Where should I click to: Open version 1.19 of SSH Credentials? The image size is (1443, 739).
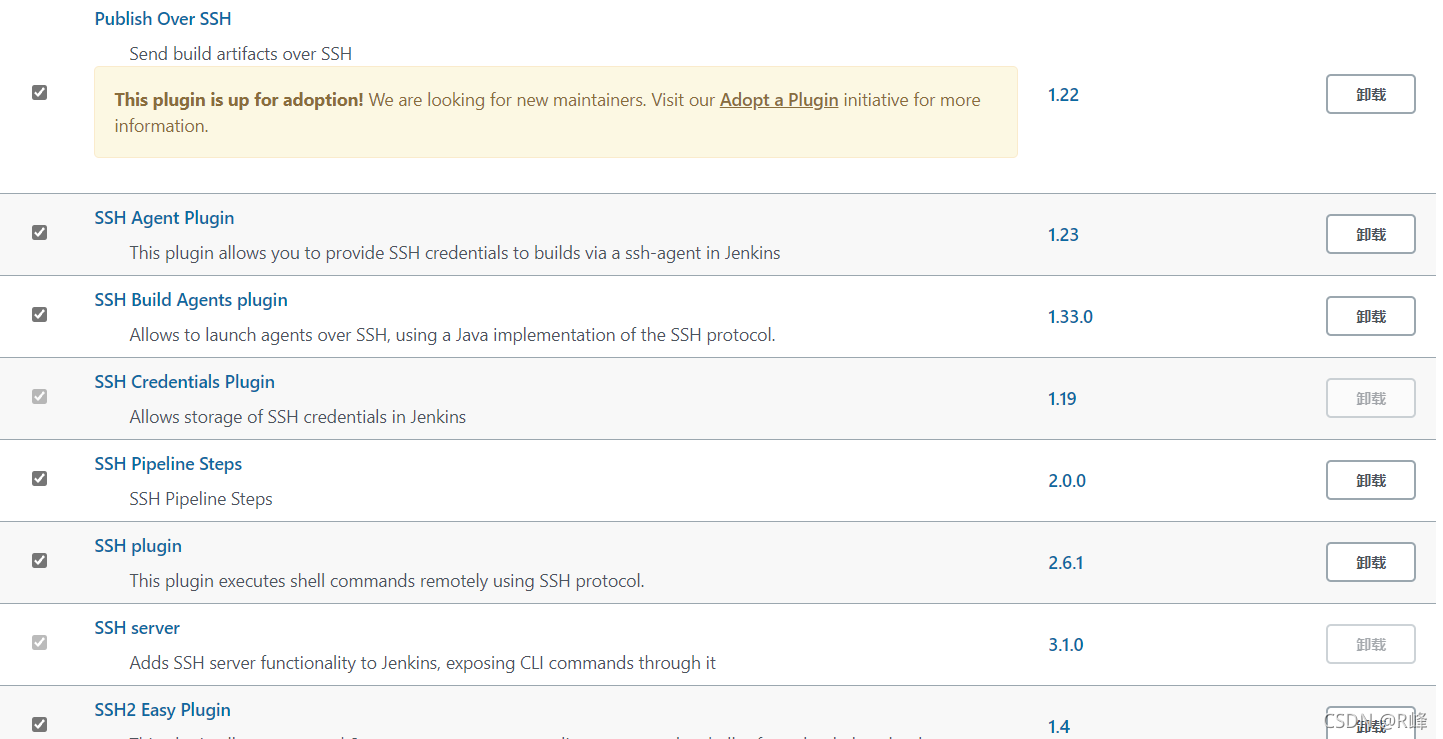coord(1062,399)
